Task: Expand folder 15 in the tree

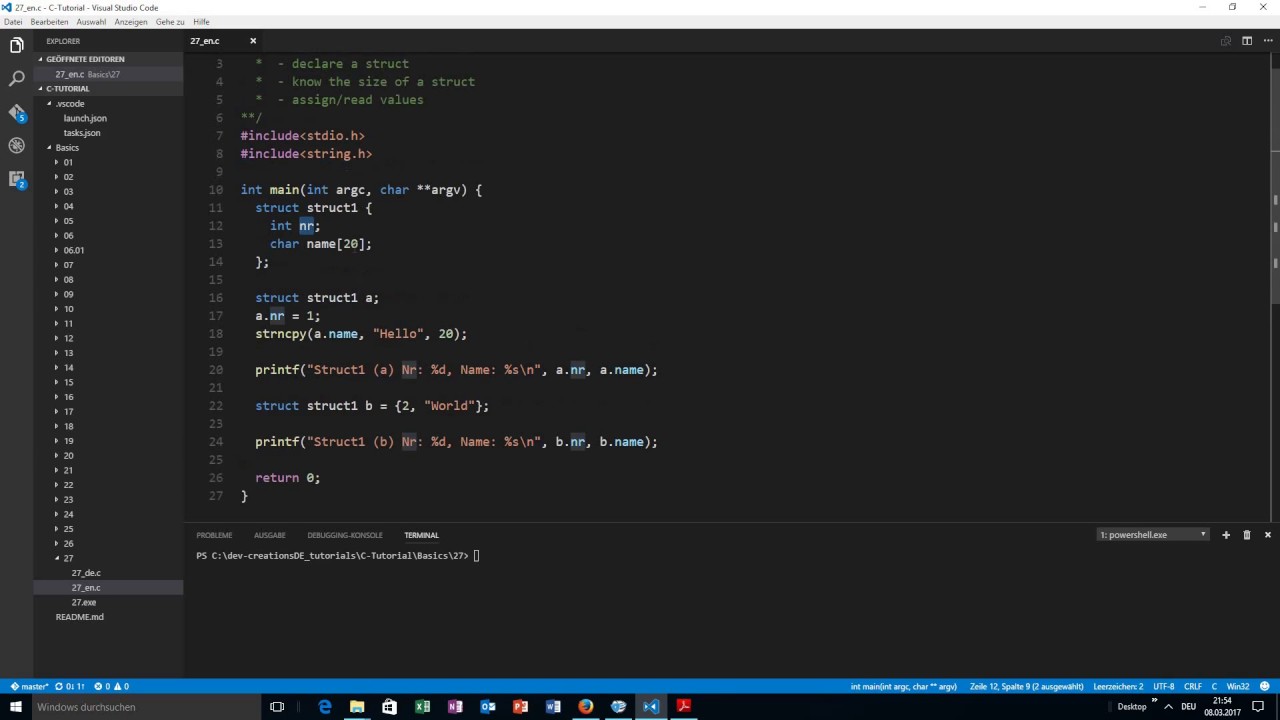Action: coord(67,382)
